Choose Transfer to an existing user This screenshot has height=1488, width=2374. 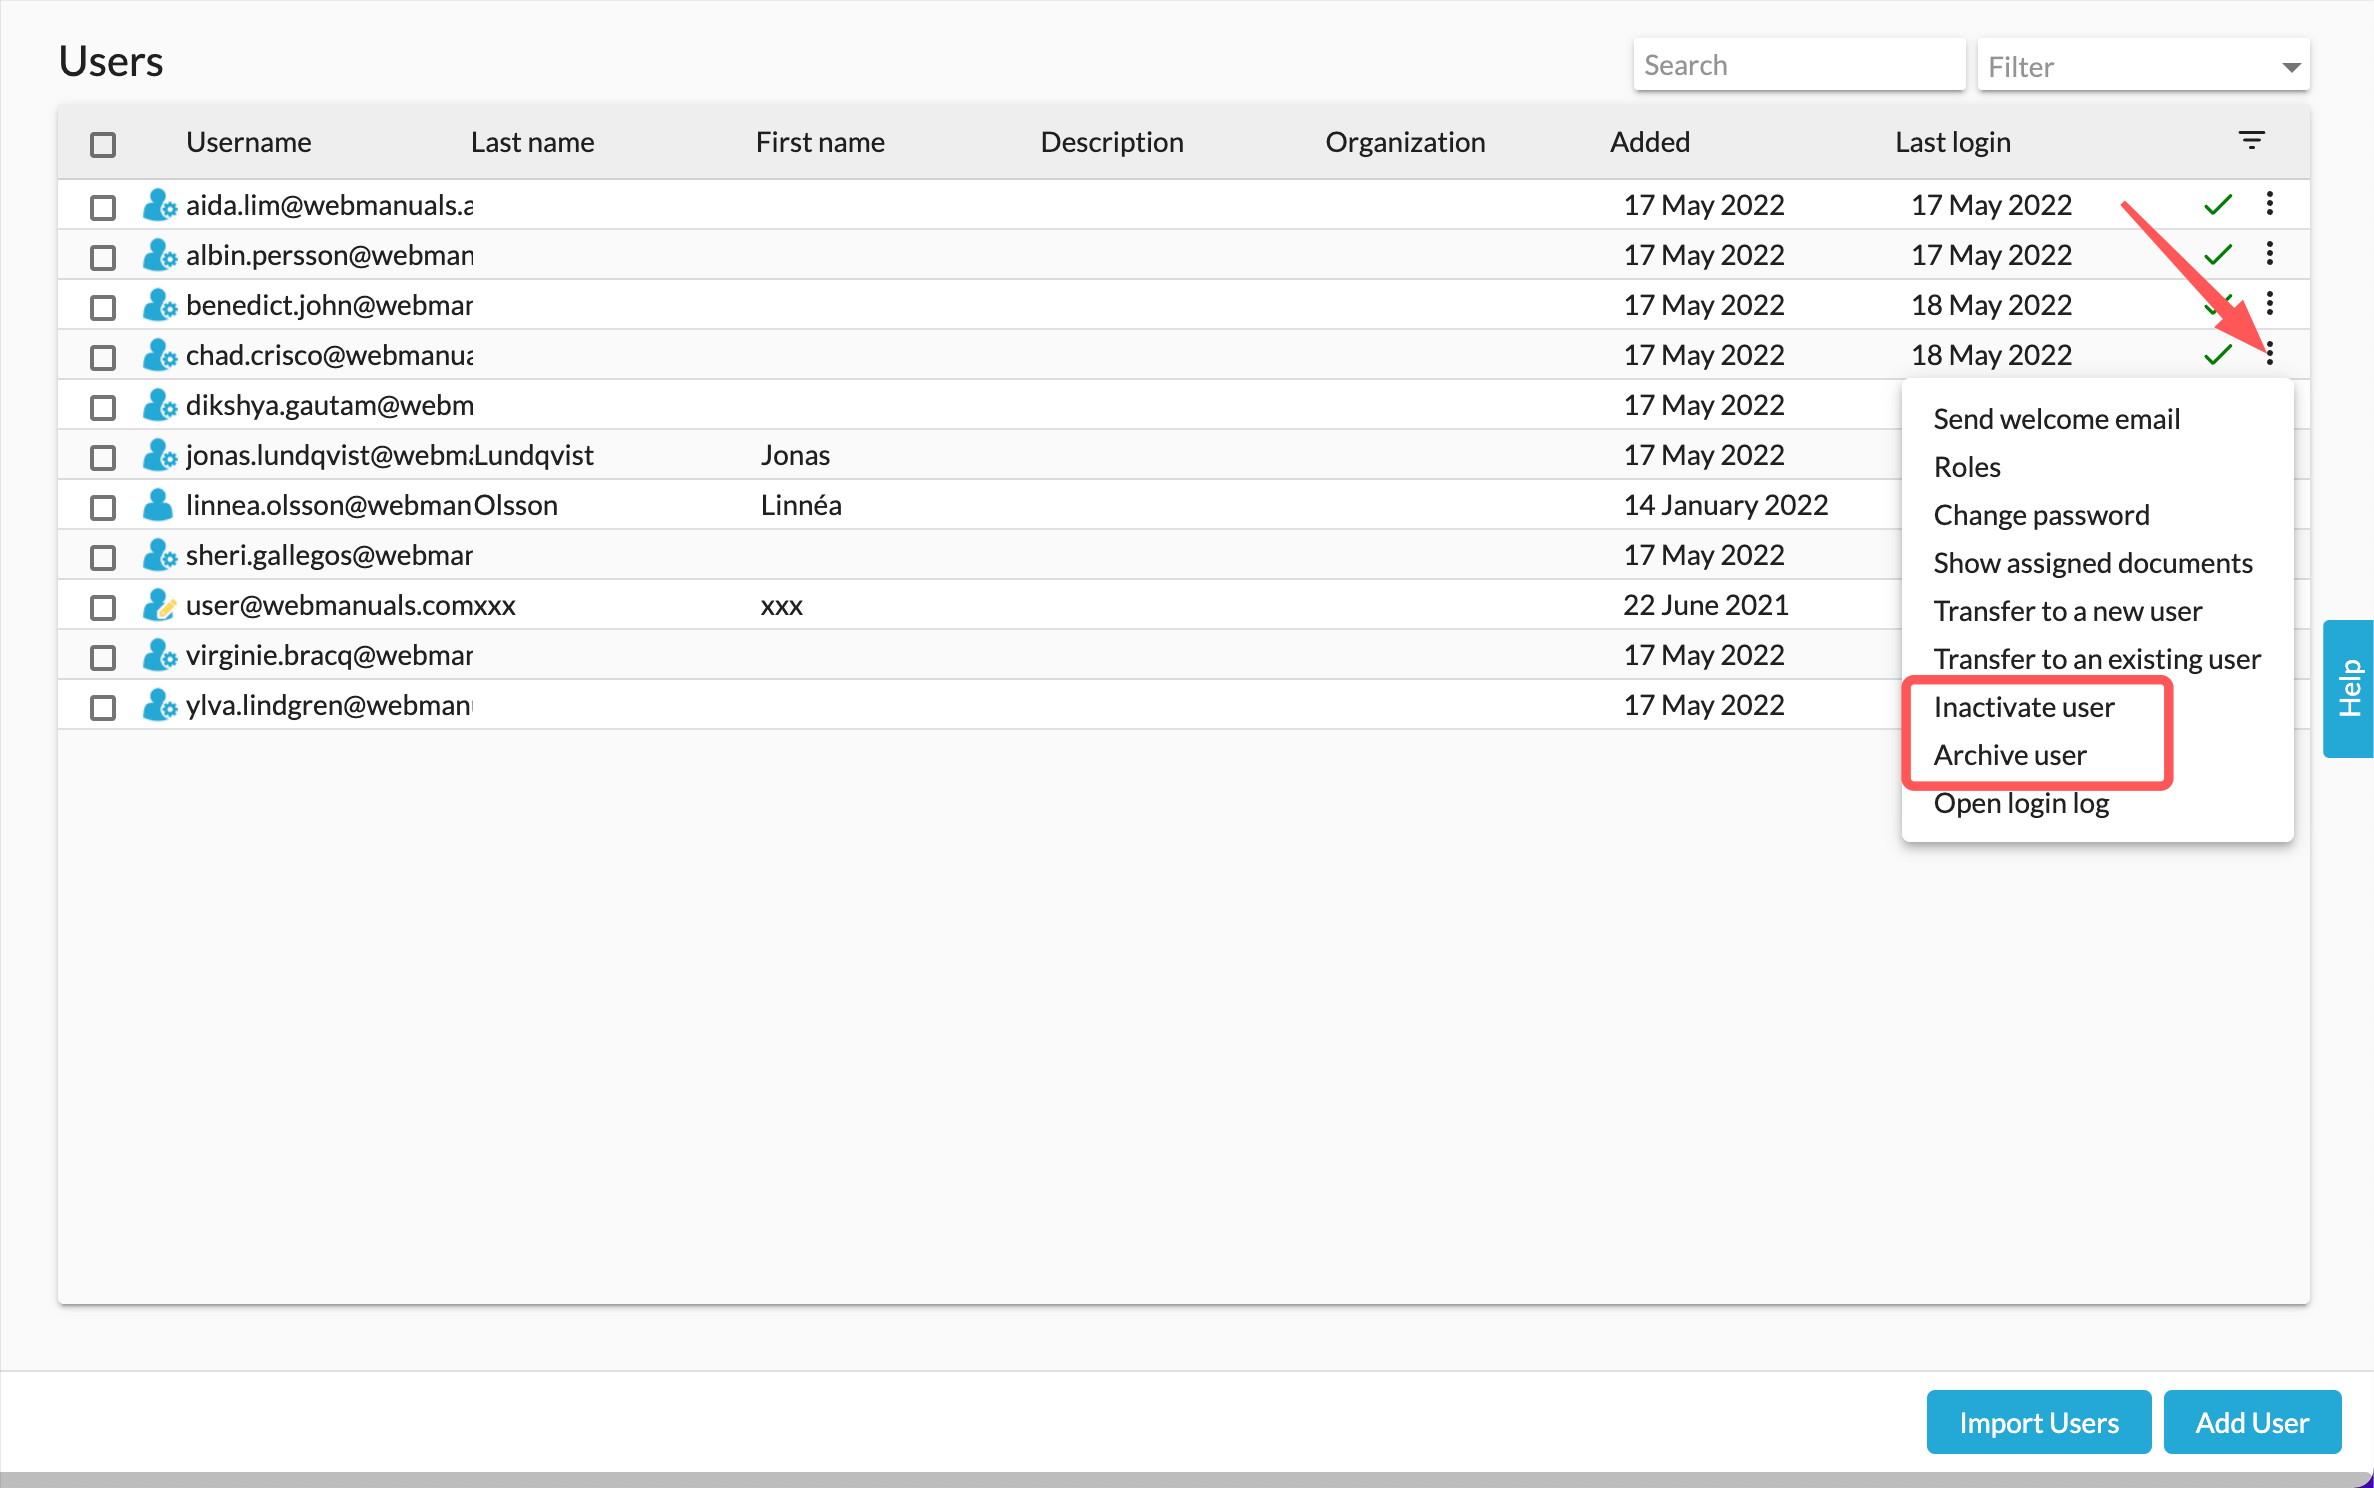click(2097, 659)
